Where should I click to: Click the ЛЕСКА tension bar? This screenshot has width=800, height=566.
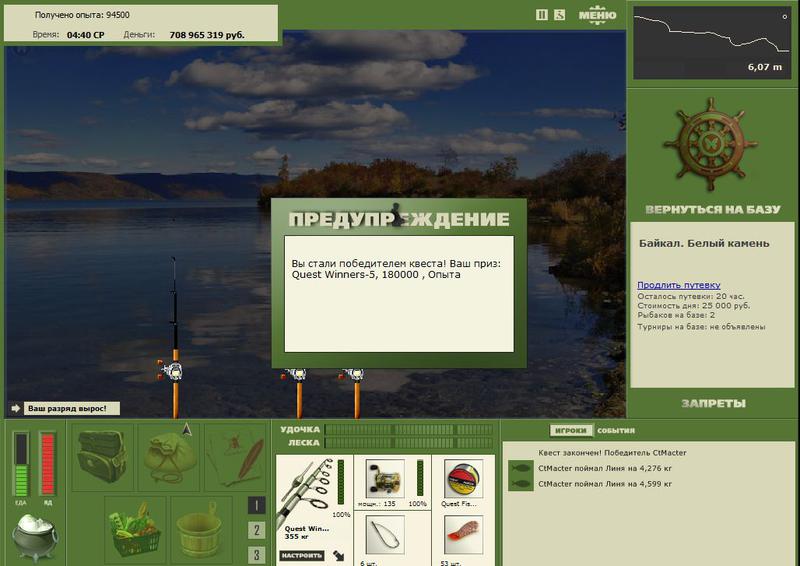pos(409,443)
